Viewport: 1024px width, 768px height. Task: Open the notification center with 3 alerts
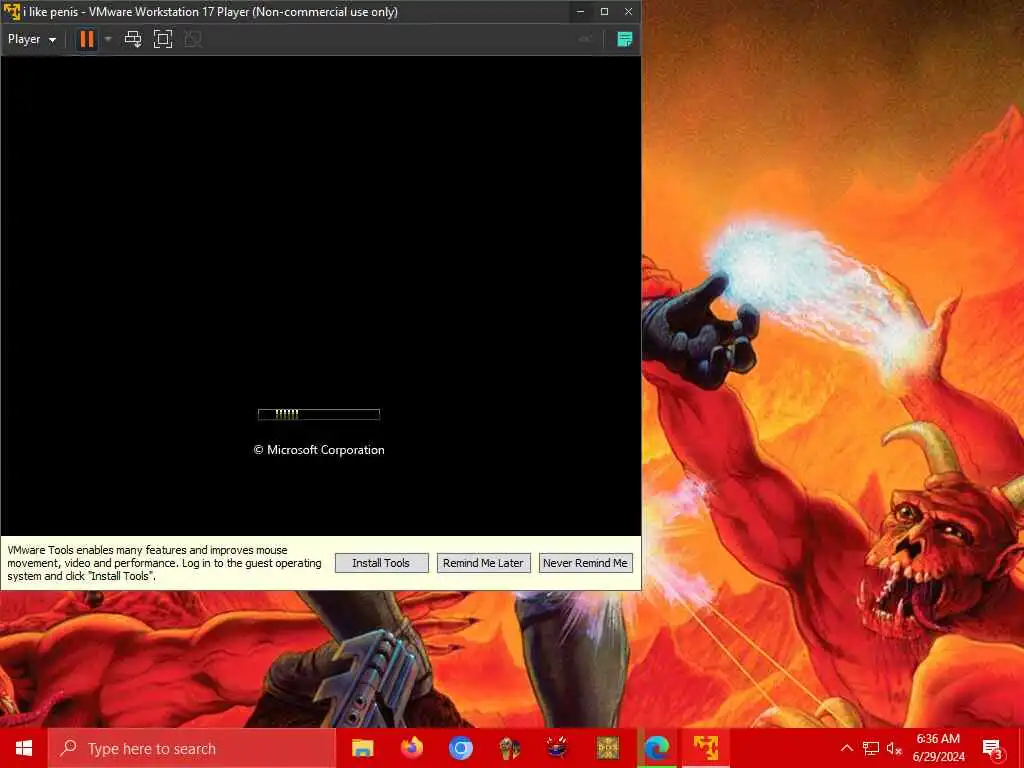tap(992, 748)
